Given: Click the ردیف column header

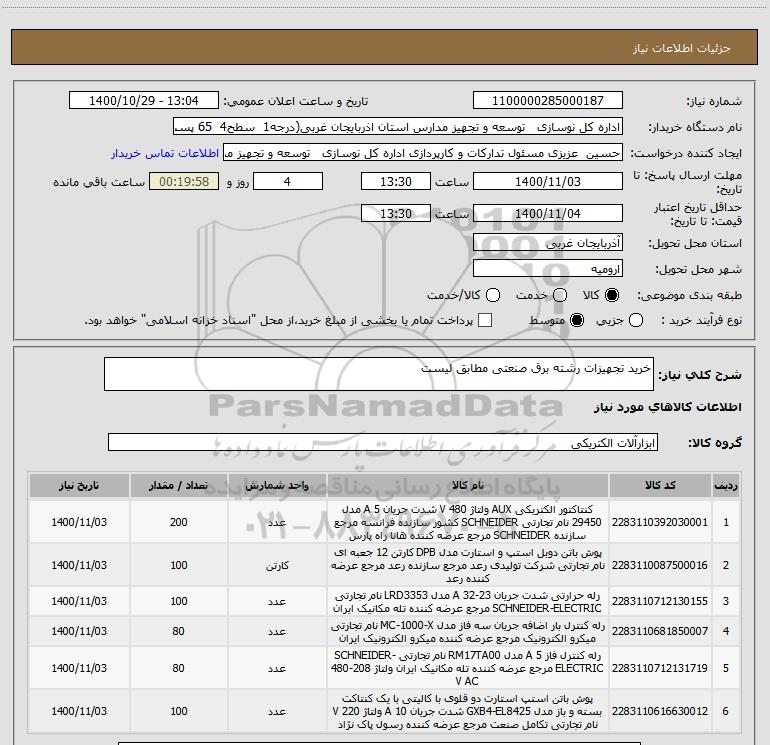Looking at the screenshot, I should click(726, 486).
